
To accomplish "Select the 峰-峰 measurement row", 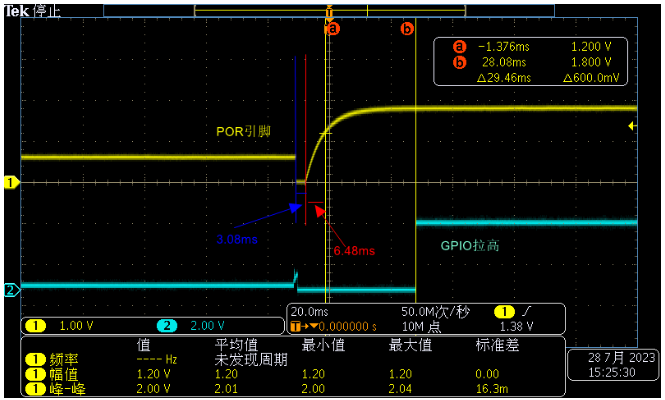I will coord(293,389).
